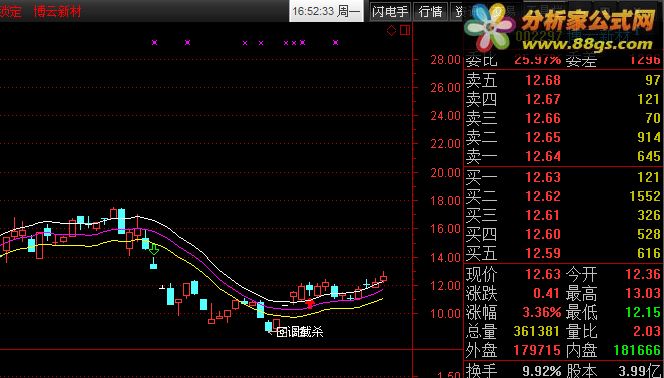Screen dimensions: 664x378
Task: Click the 回调截杀 signal label
Action: [300, 332]
